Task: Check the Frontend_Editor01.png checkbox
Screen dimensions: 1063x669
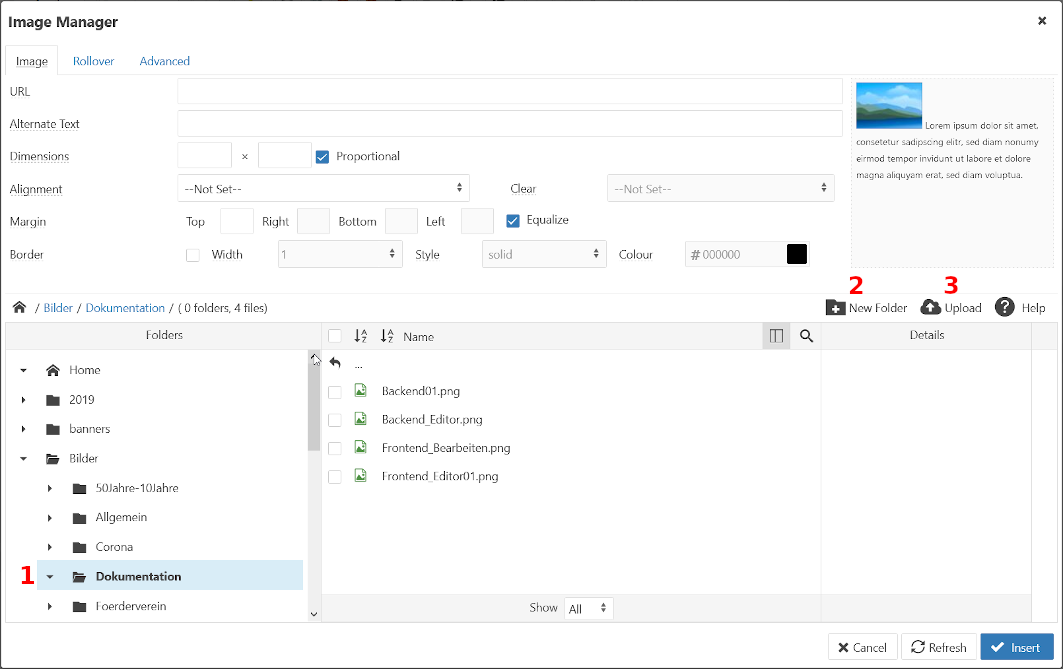Action: pyautogui.click(x=335, y=477)
